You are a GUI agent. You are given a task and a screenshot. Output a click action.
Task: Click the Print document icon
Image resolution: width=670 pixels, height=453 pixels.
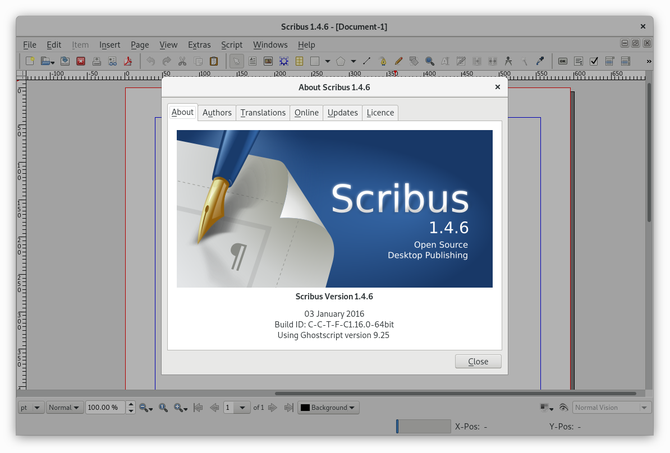click(97, 61)
